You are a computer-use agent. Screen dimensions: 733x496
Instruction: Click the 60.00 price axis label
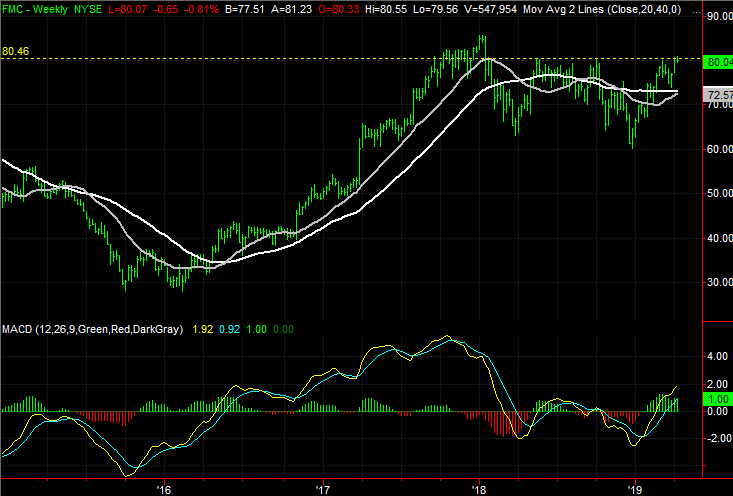pyautogui.click(x=720, y=149)
